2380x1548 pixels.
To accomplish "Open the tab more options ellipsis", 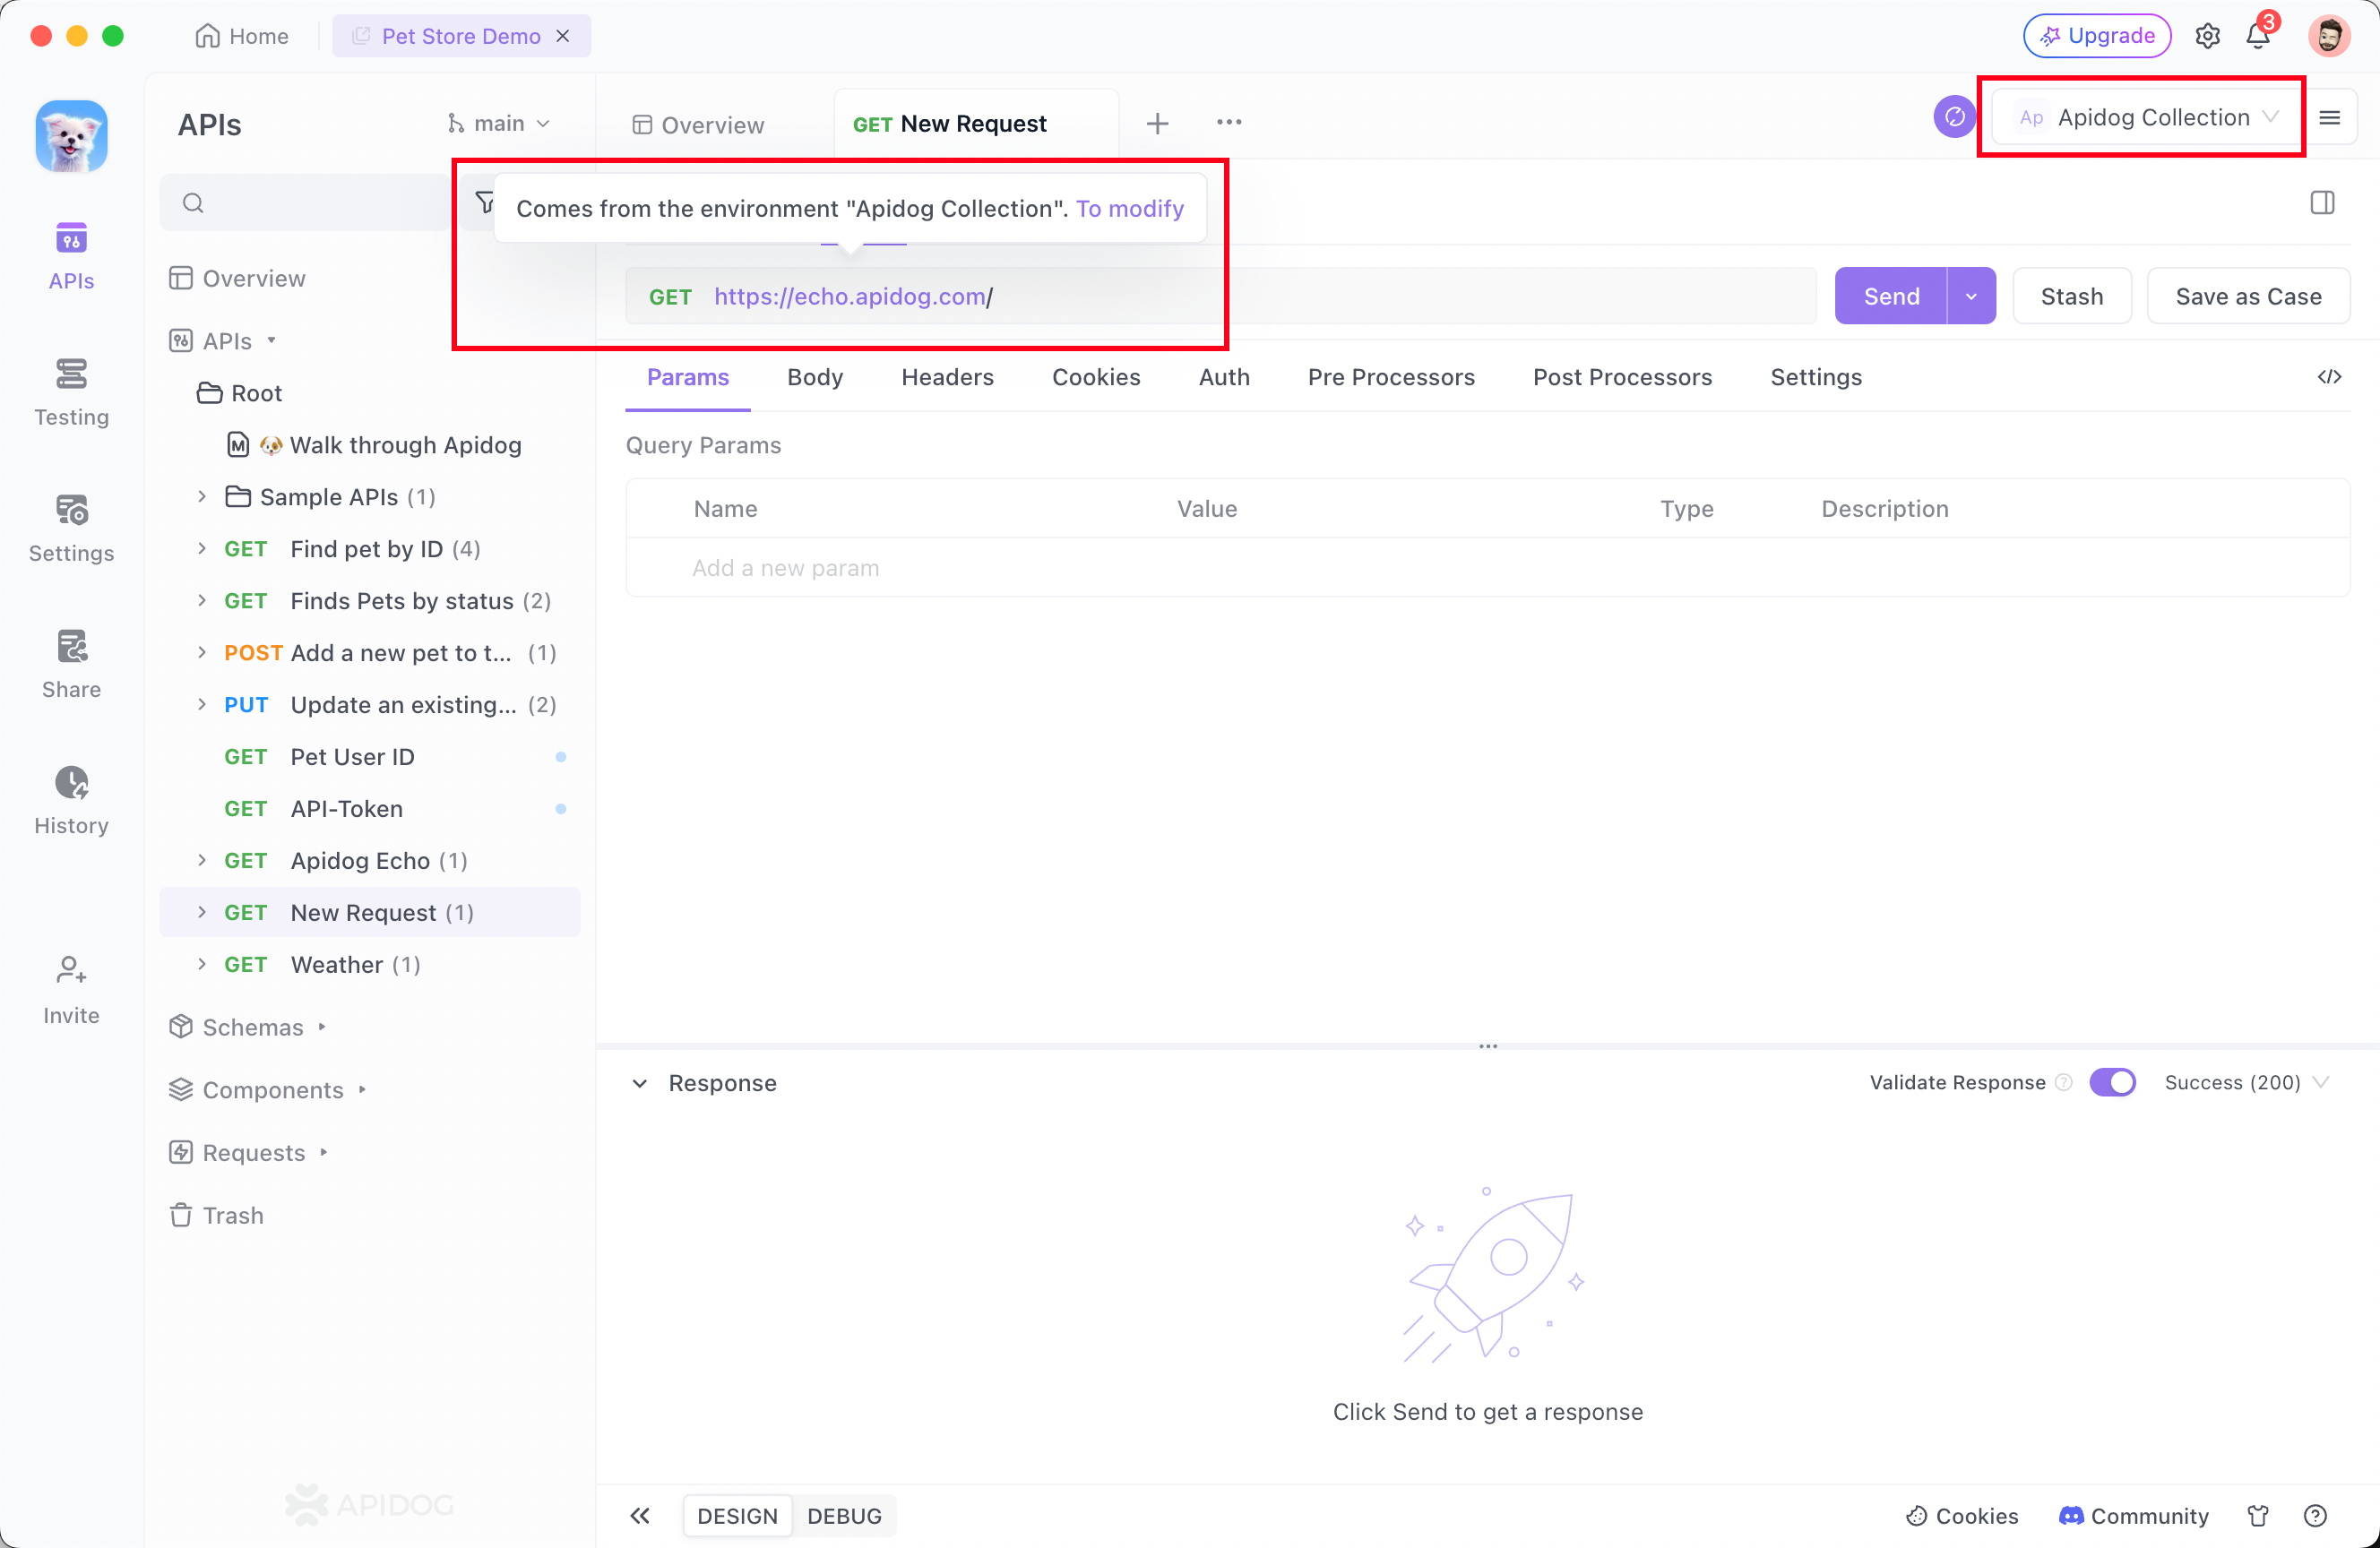I will 1228,122.
